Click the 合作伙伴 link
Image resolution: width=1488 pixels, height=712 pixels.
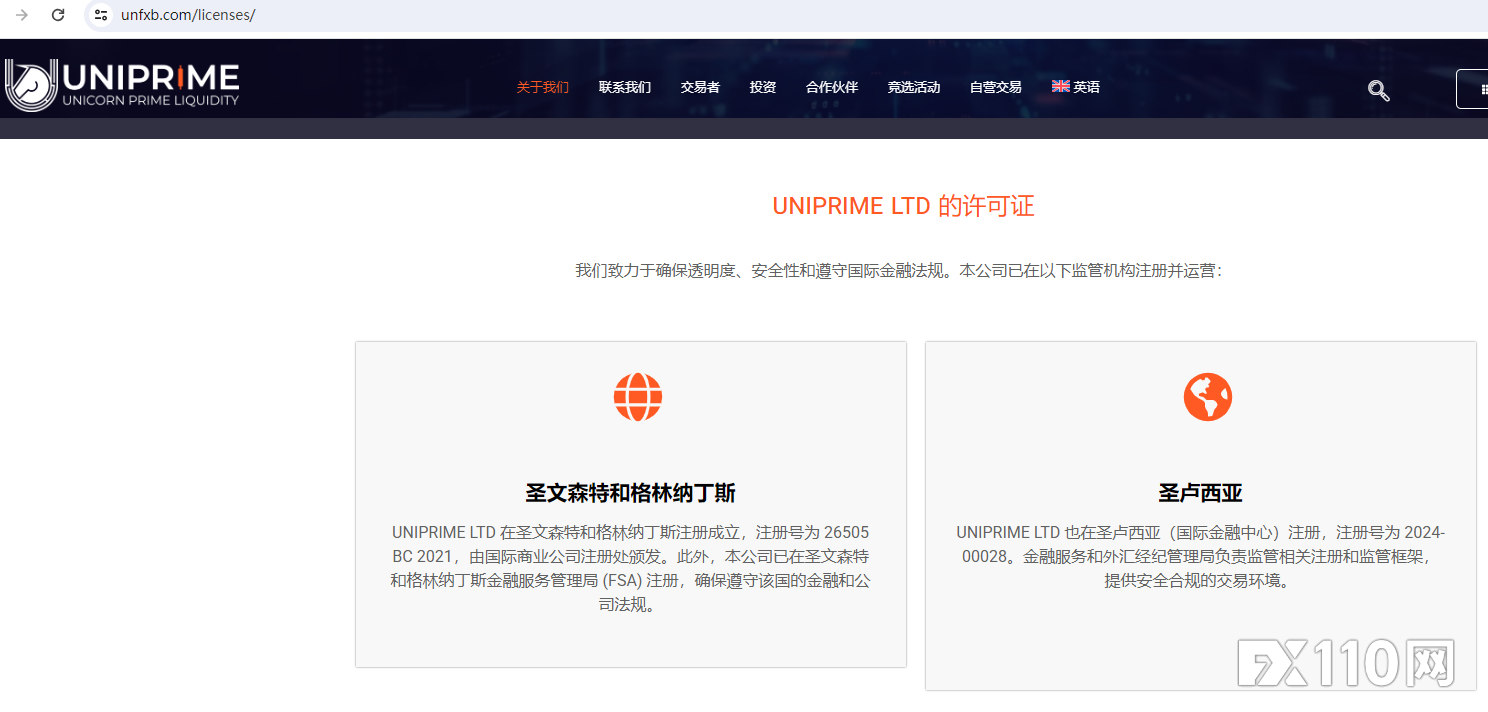830,86
